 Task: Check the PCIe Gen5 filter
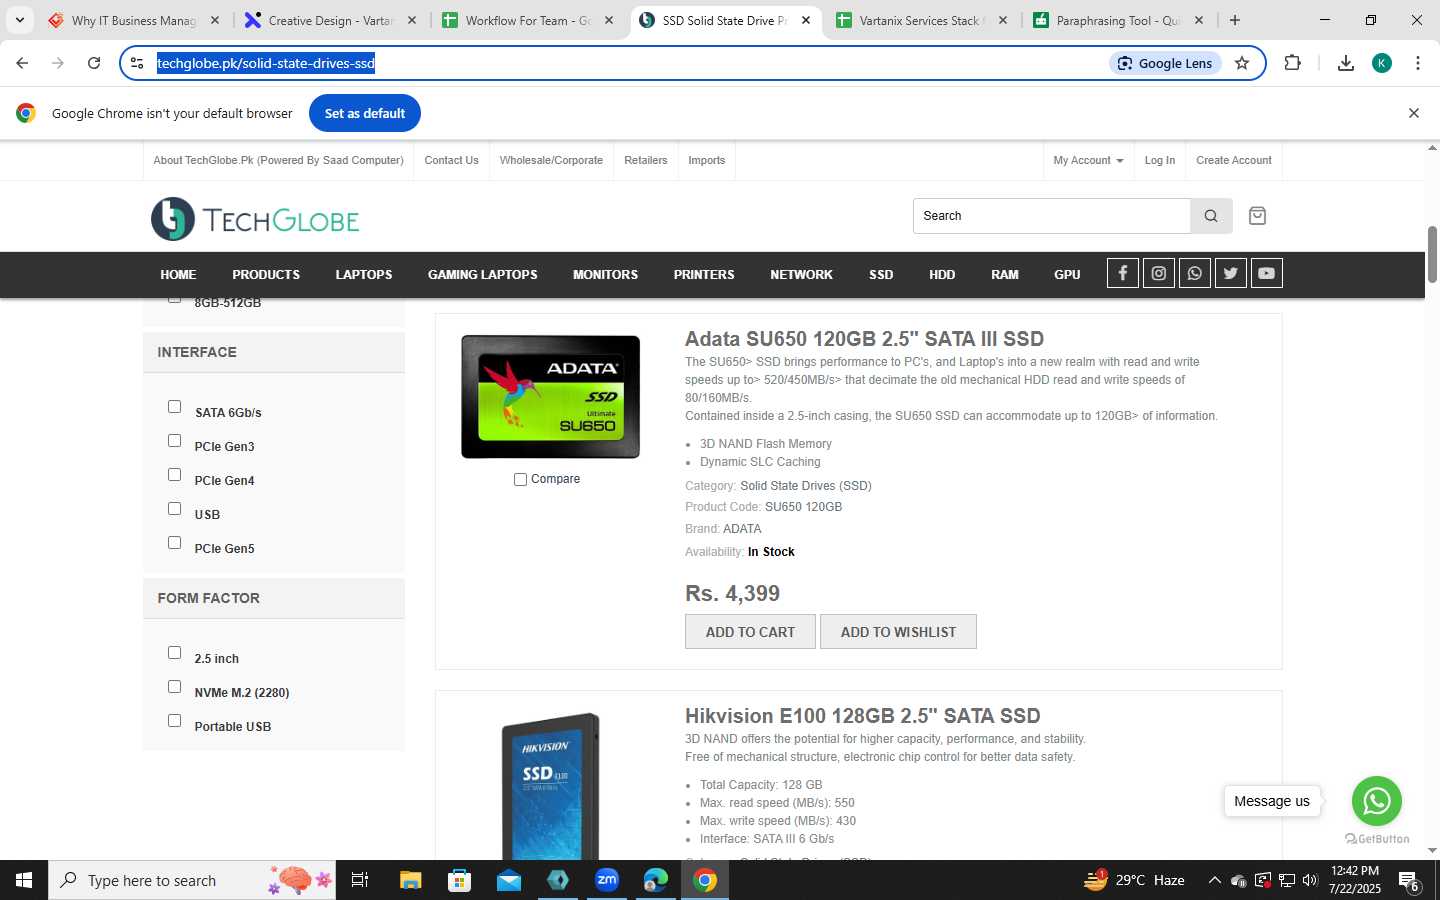174,543
